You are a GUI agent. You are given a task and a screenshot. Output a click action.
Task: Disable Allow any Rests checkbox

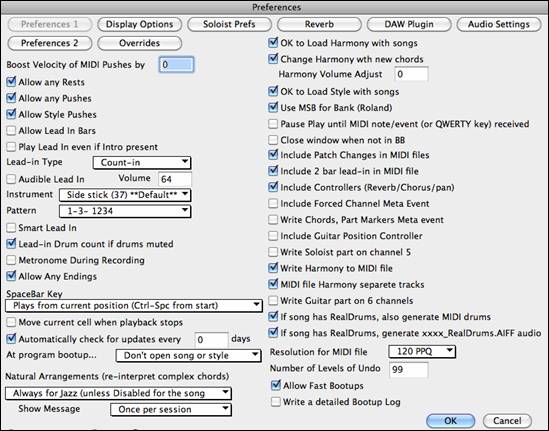(x=11, y=82)
